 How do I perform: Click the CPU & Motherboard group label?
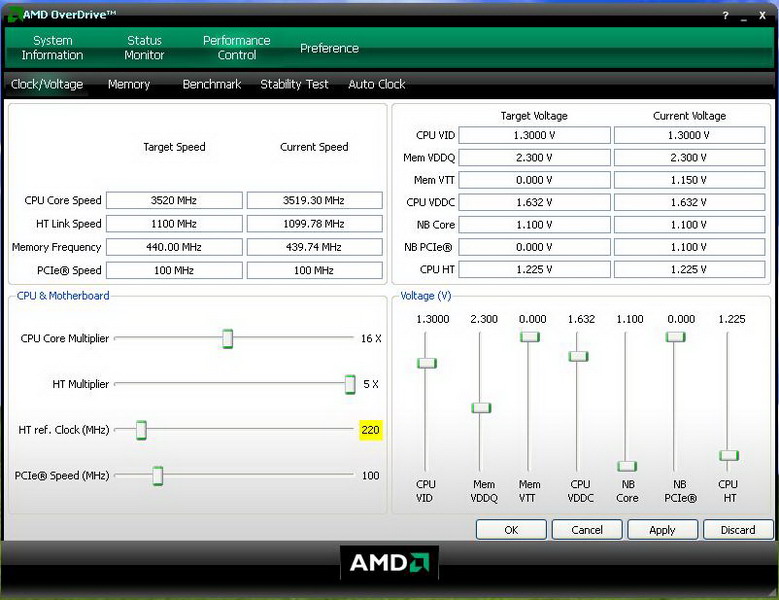tap(63, 296)
